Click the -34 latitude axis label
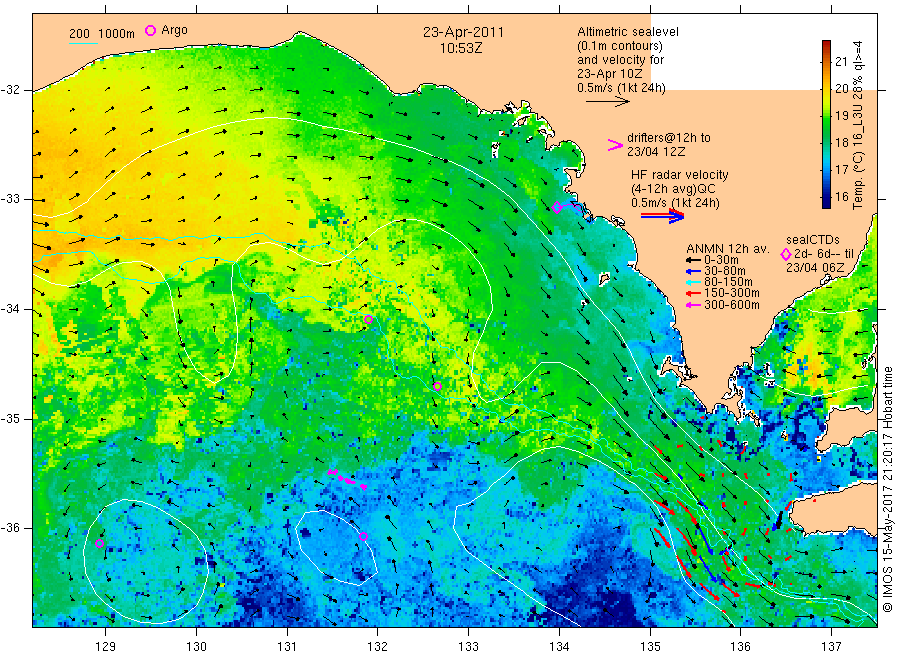This screenshot has height=660, width=900. coord(10,309)
